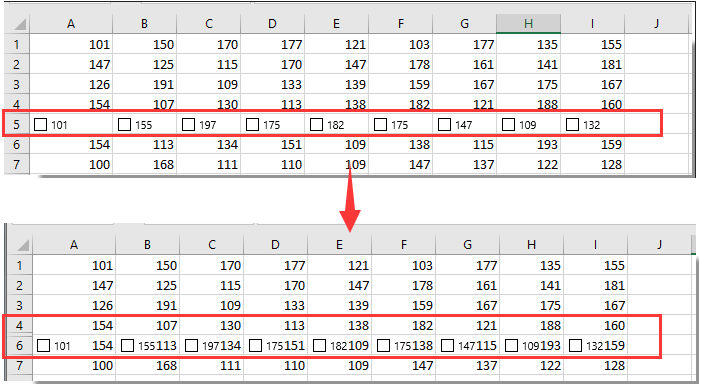Tick column F's 175 checkbox in lower sheet

(x=383, y=345)
